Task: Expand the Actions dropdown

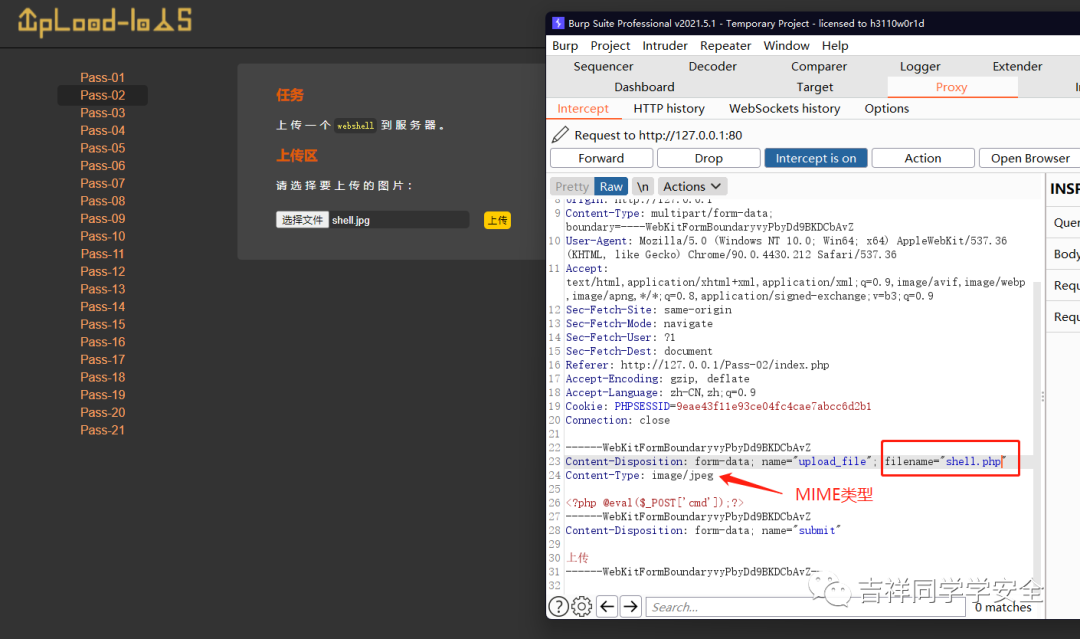Action: pyautogui.click(x=692, y=187)
